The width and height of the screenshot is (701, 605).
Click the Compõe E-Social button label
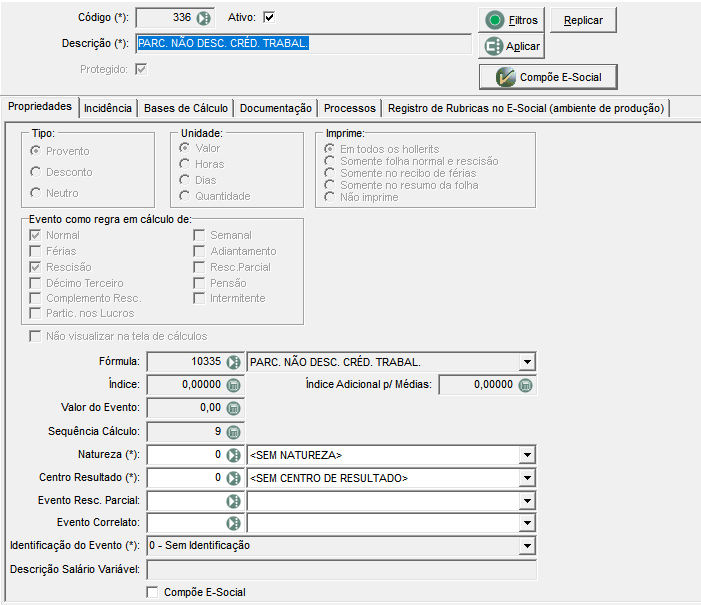(x=561, y=77)
